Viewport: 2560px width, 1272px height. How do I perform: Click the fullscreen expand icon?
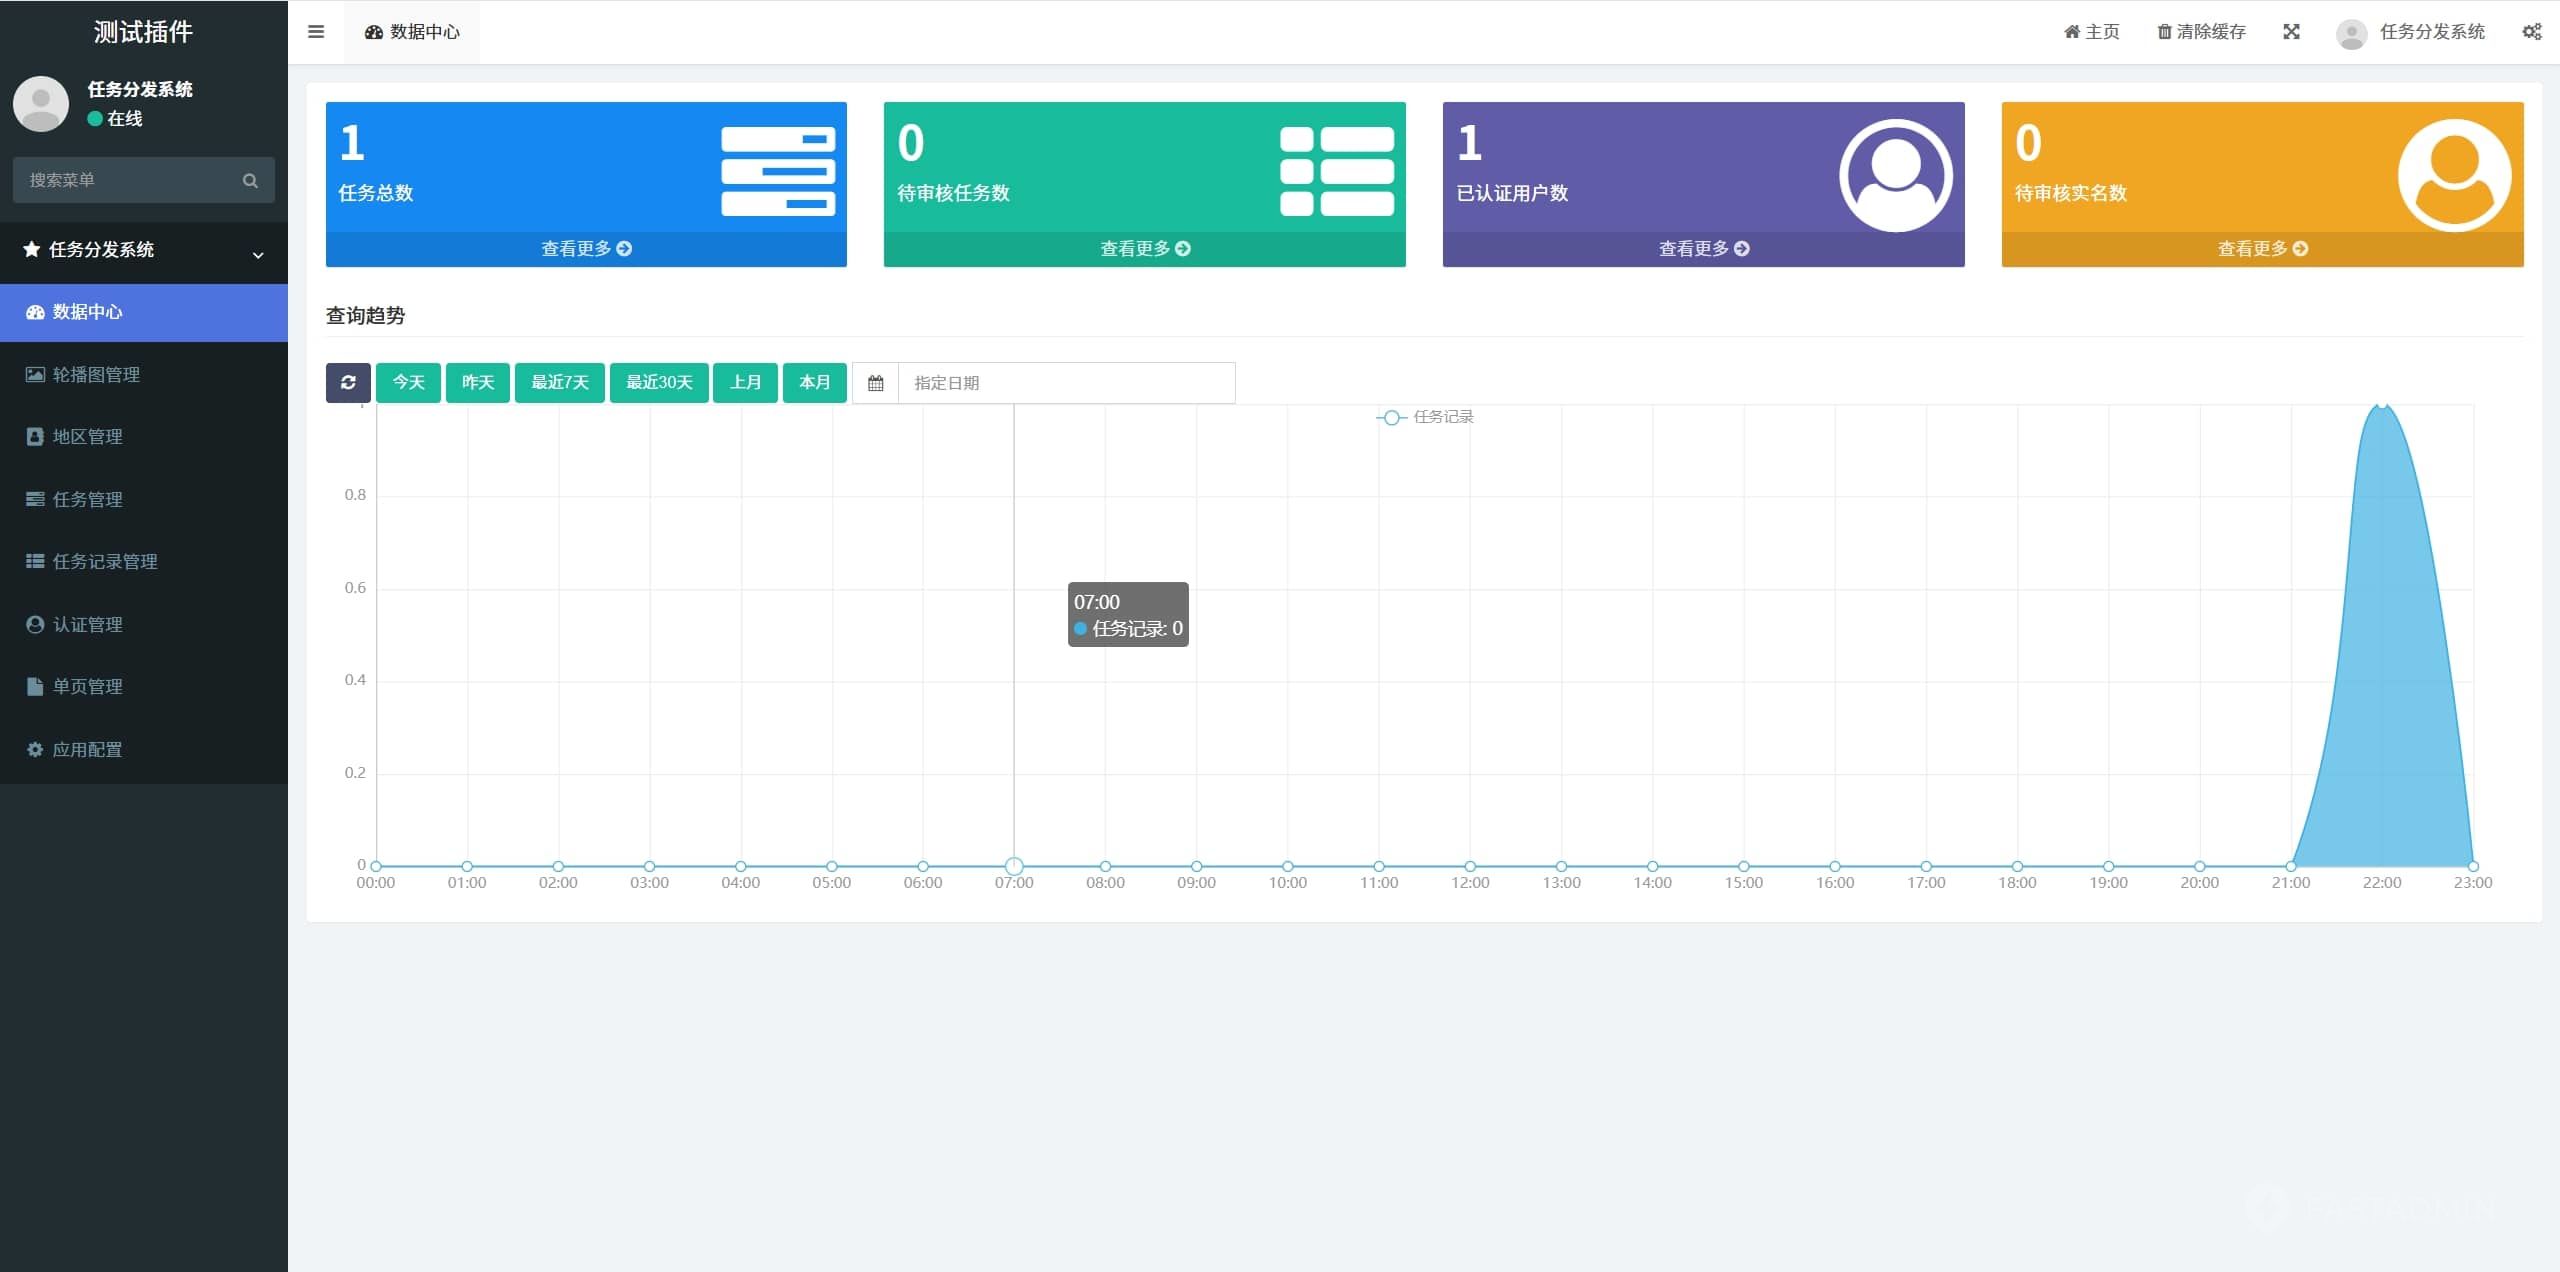[x=2291, y=32]
